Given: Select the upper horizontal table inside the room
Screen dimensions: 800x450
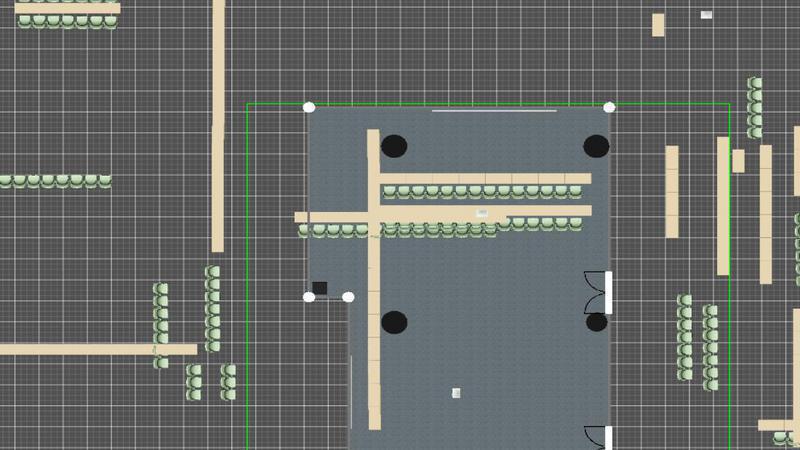Looking at the screenshot, I should (485, 179).
